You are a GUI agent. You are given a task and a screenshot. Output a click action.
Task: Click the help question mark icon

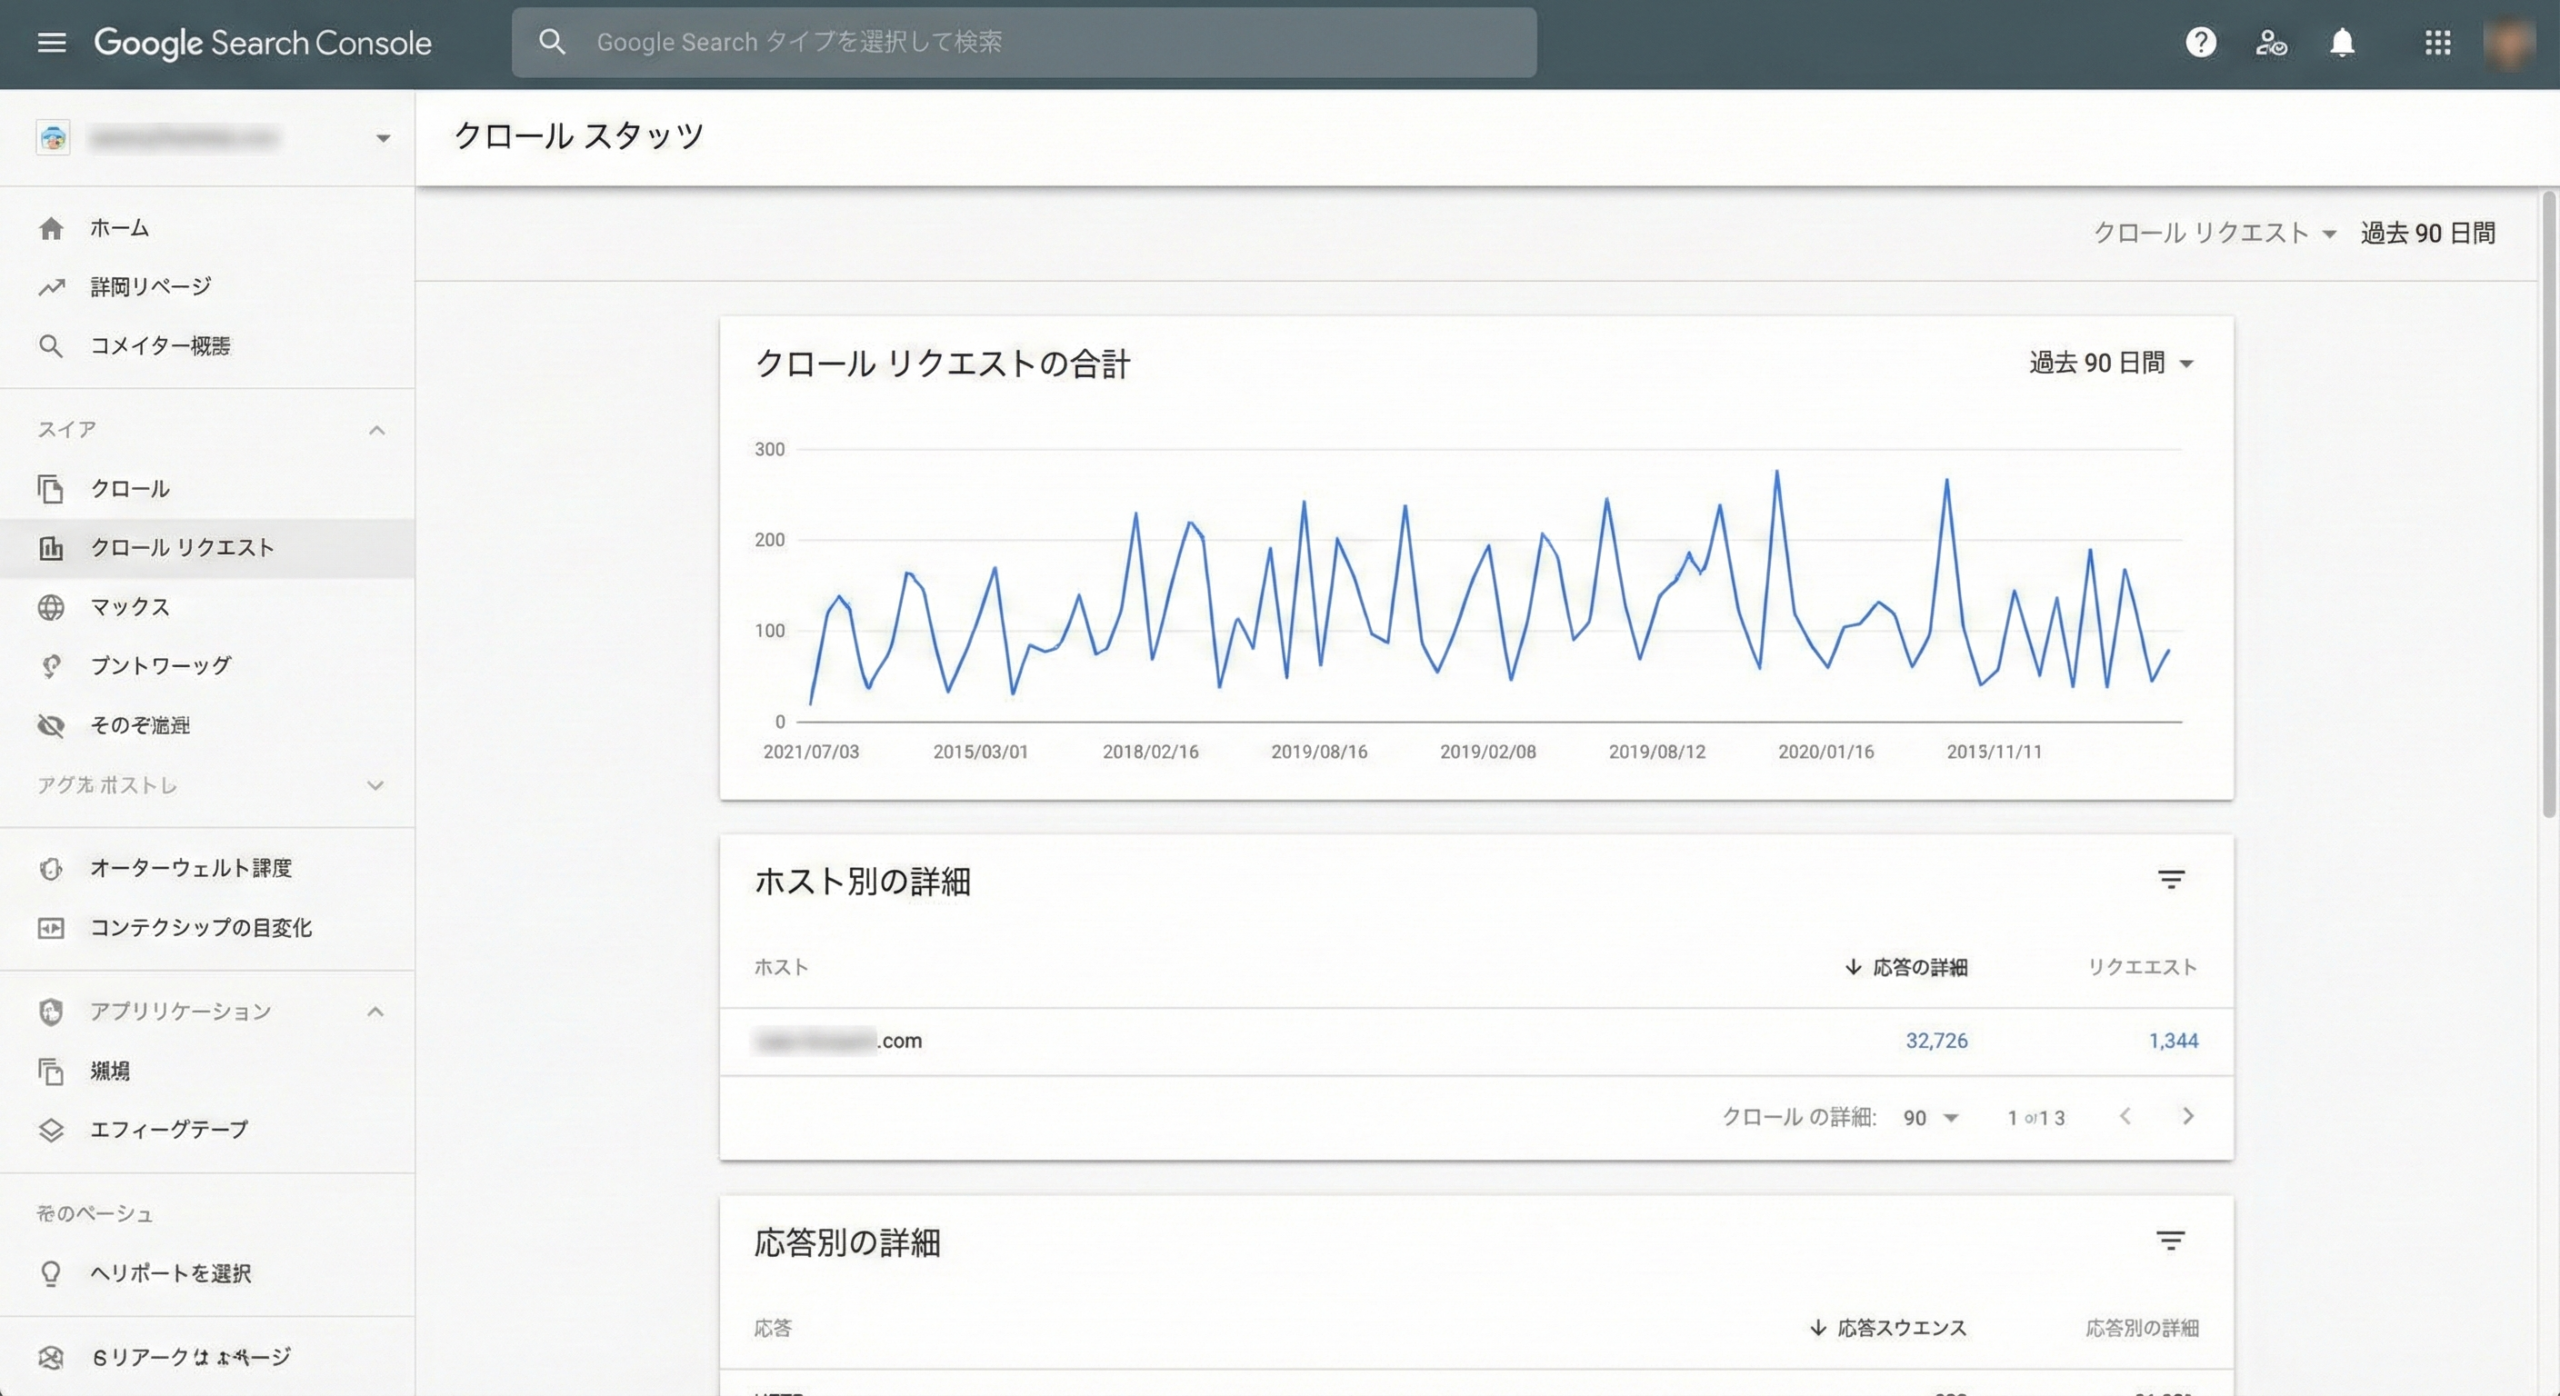click(2200, 42)
